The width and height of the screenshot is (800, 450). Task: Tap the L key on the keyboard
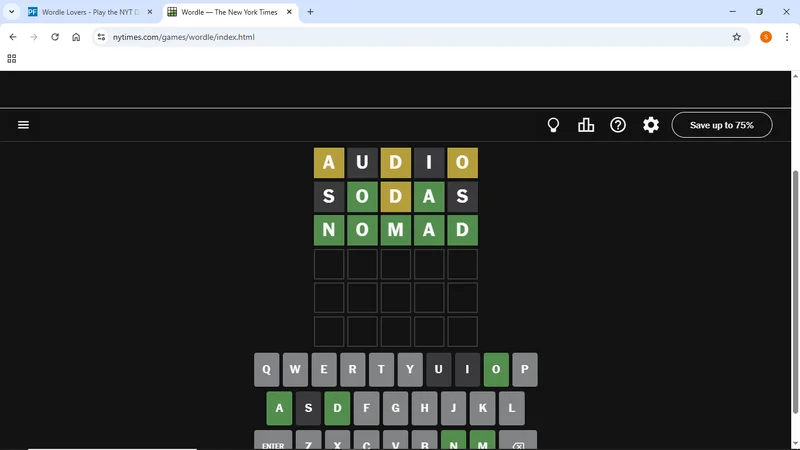pos(512,408)
